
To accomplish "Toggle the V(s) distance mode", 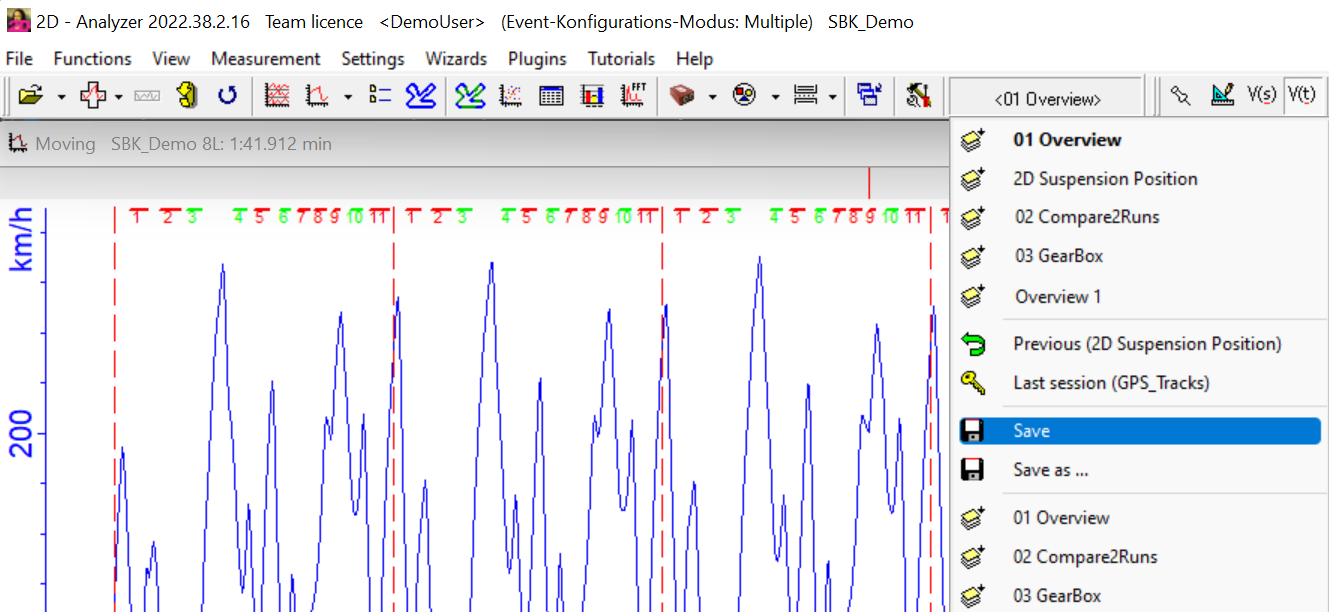I will coord(1261,96).
